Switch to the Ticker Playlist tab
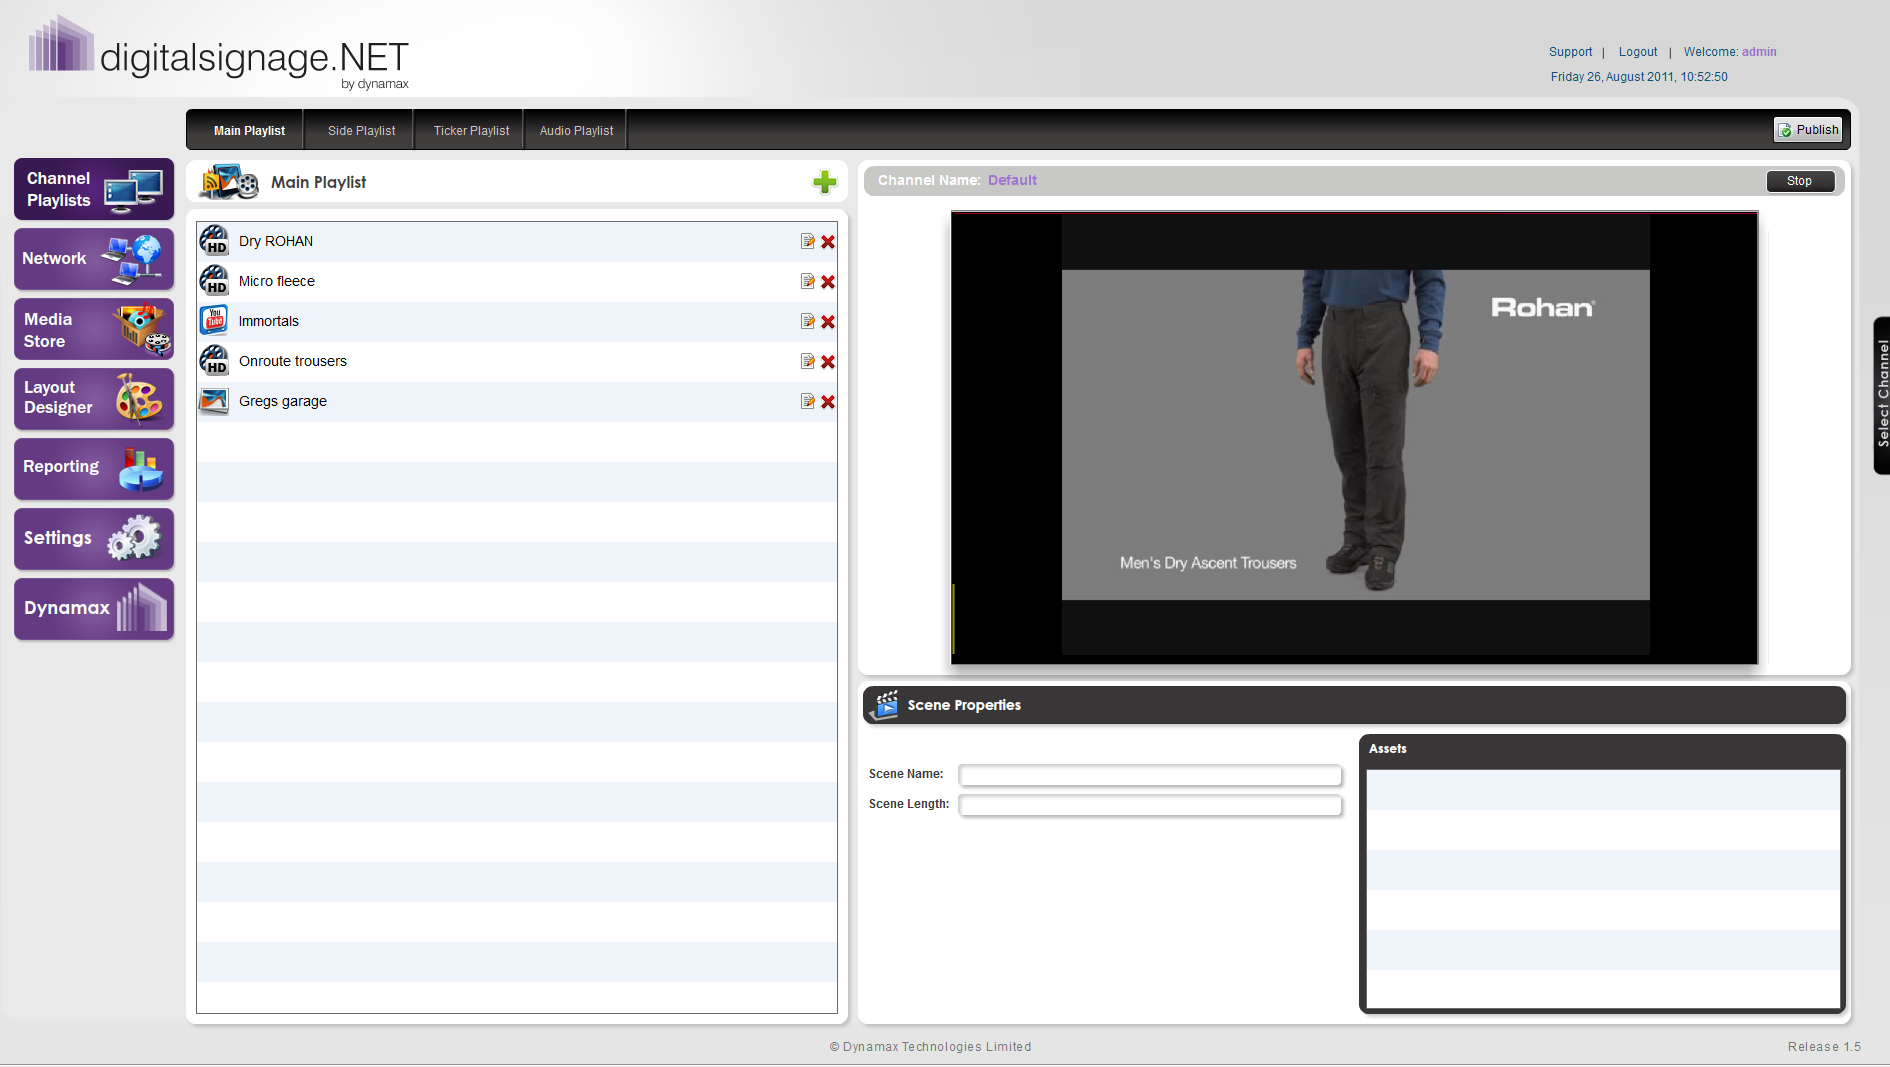 tap(471, 130)
